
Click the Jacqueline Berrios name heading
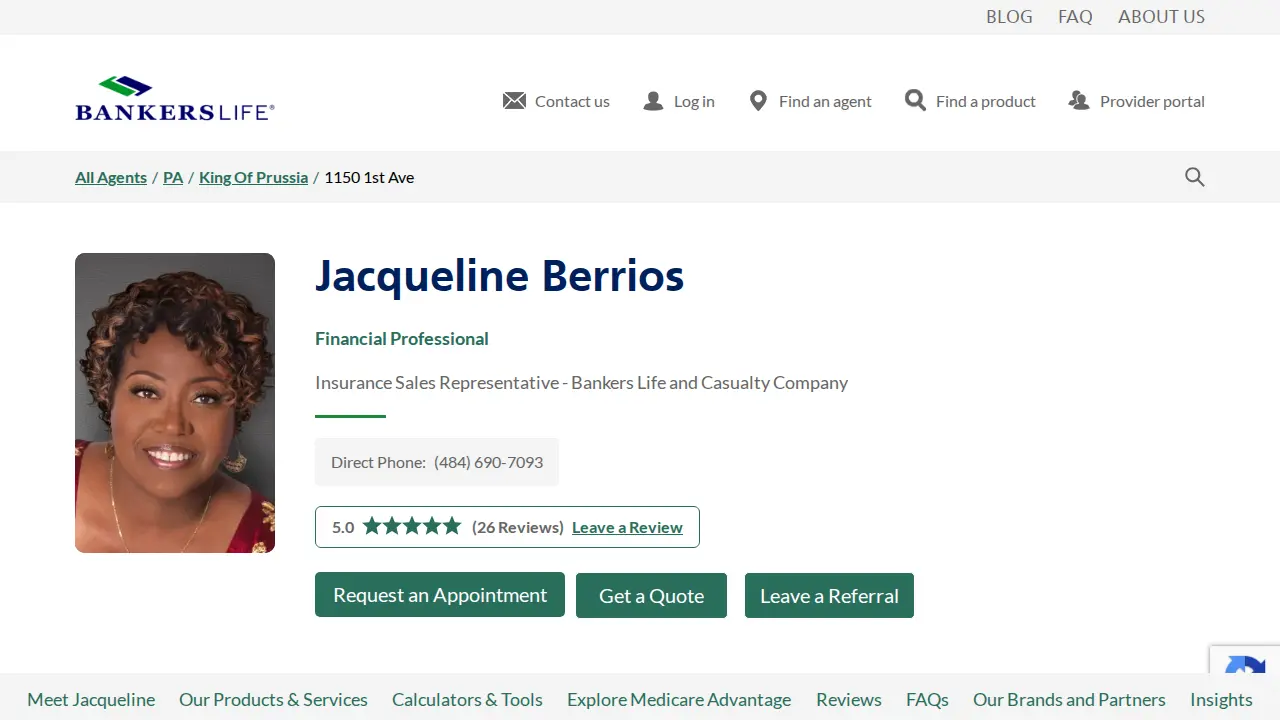click(x=499, y=277)
